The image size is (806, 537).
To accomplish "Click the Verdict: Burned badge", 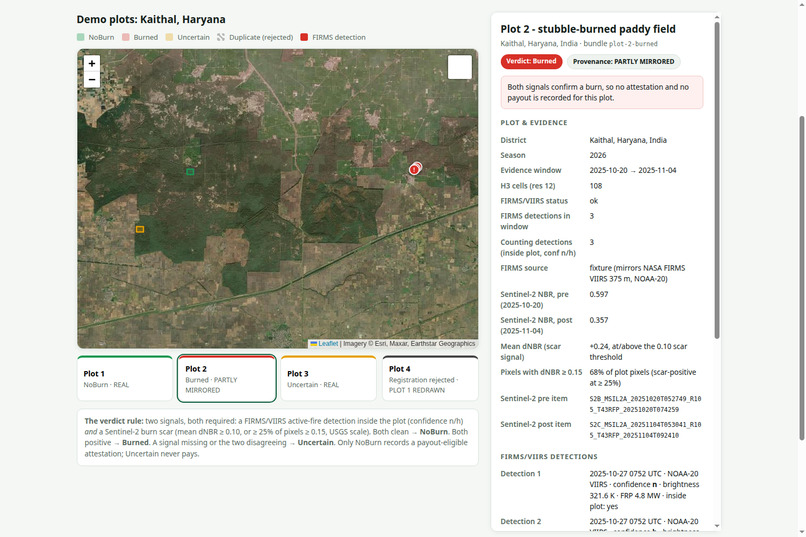I will pos(531,61).
